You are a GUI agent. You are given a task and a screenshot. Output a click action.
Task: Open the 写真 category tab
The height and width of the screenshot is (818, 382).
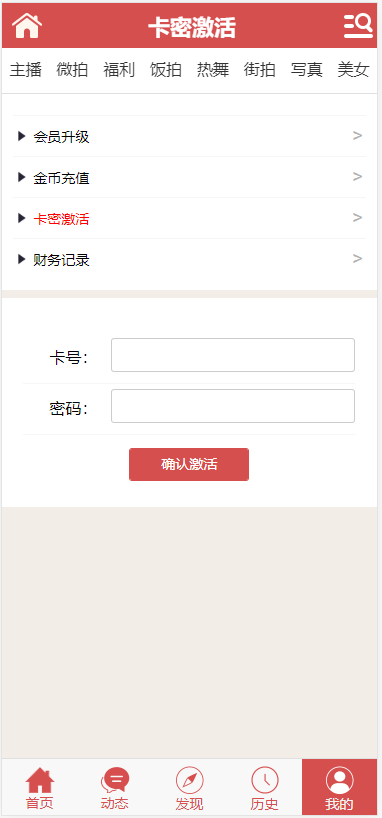coord(306,70)
